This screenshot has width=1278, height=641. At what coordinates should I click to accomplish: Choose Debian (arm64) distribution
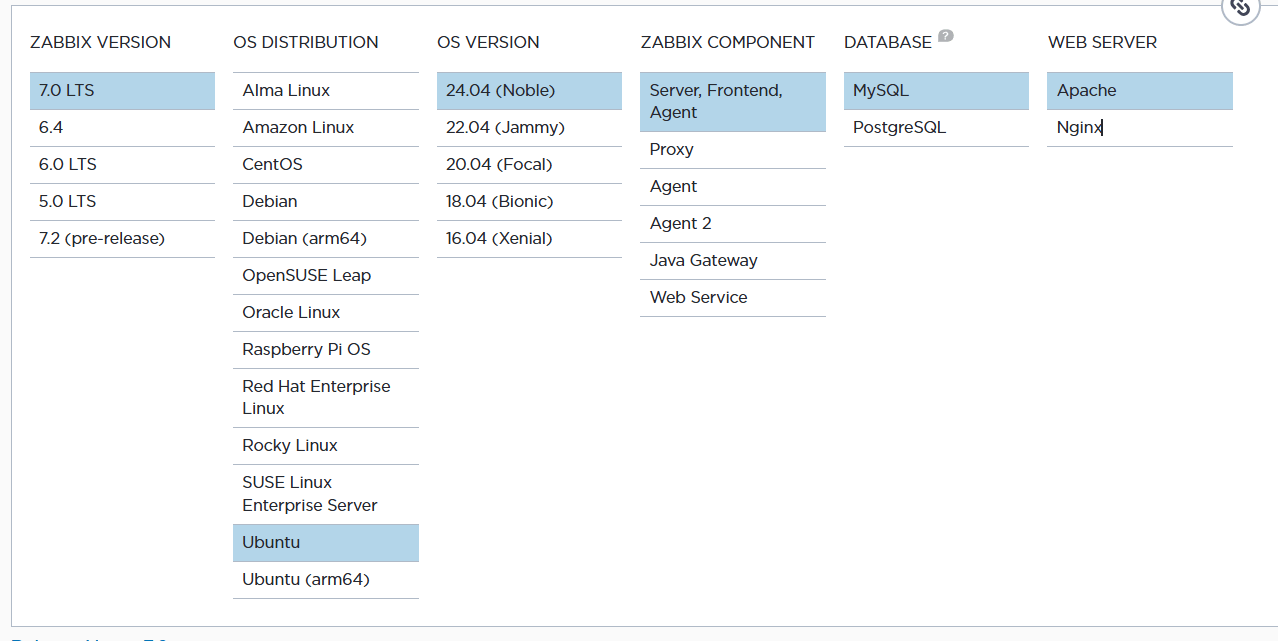coord(326,239)
